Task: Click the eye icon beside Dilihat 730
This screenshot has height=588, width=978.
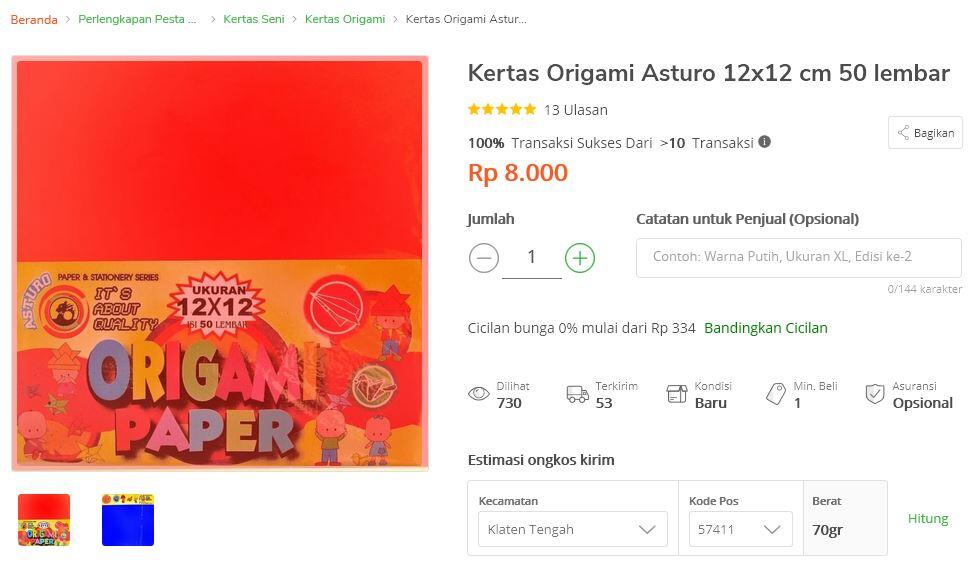Action: [480, 394]
